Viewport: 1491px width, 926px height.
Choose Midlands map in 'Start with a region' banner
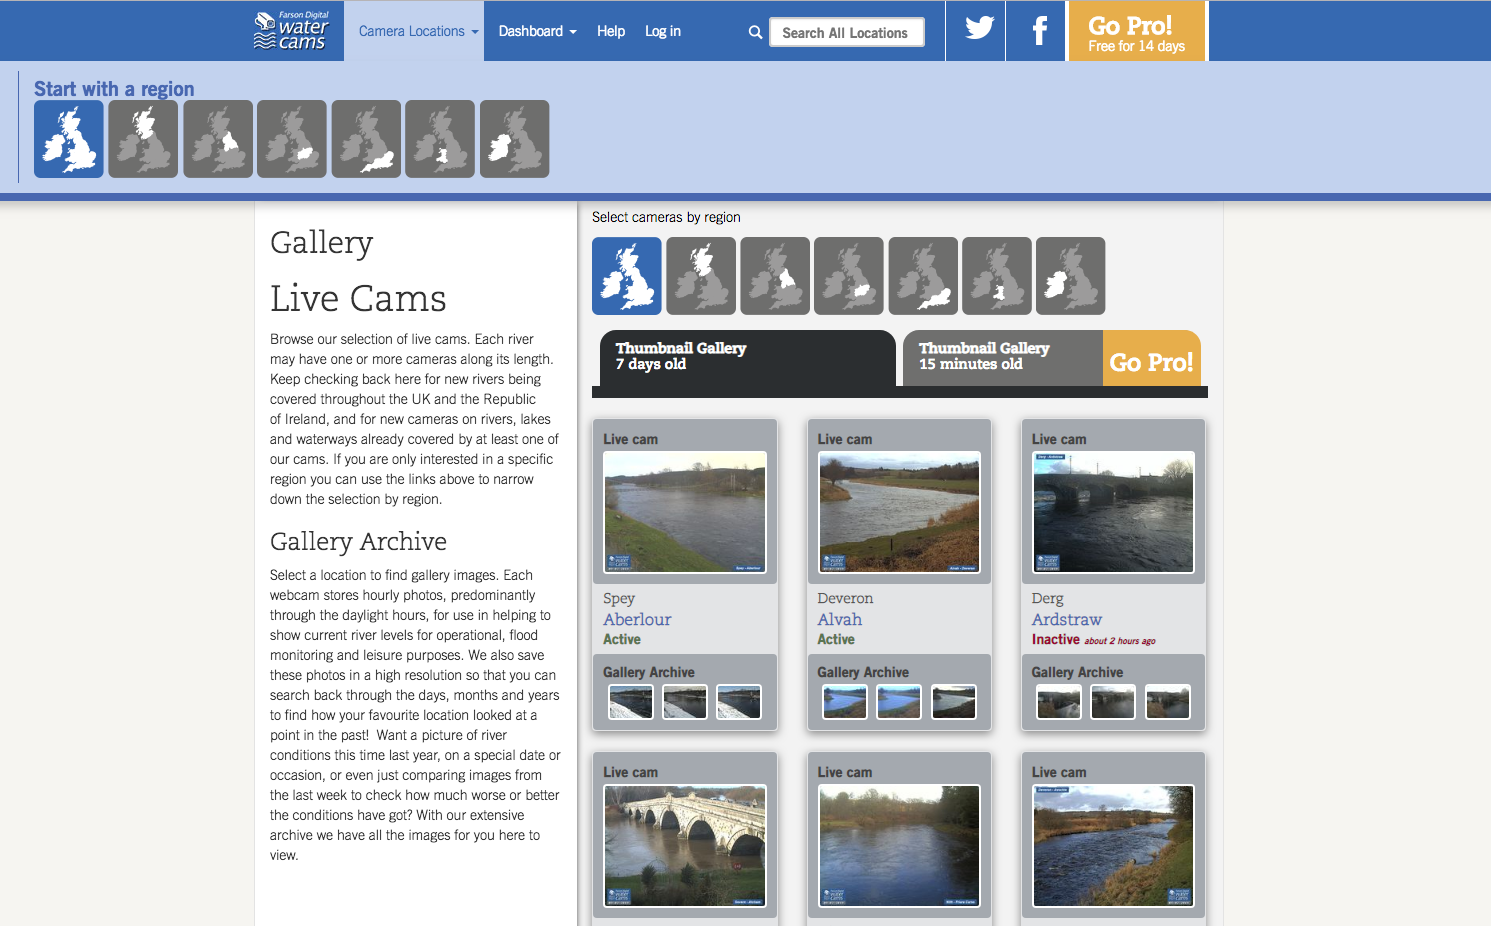[x=292, y=139]
